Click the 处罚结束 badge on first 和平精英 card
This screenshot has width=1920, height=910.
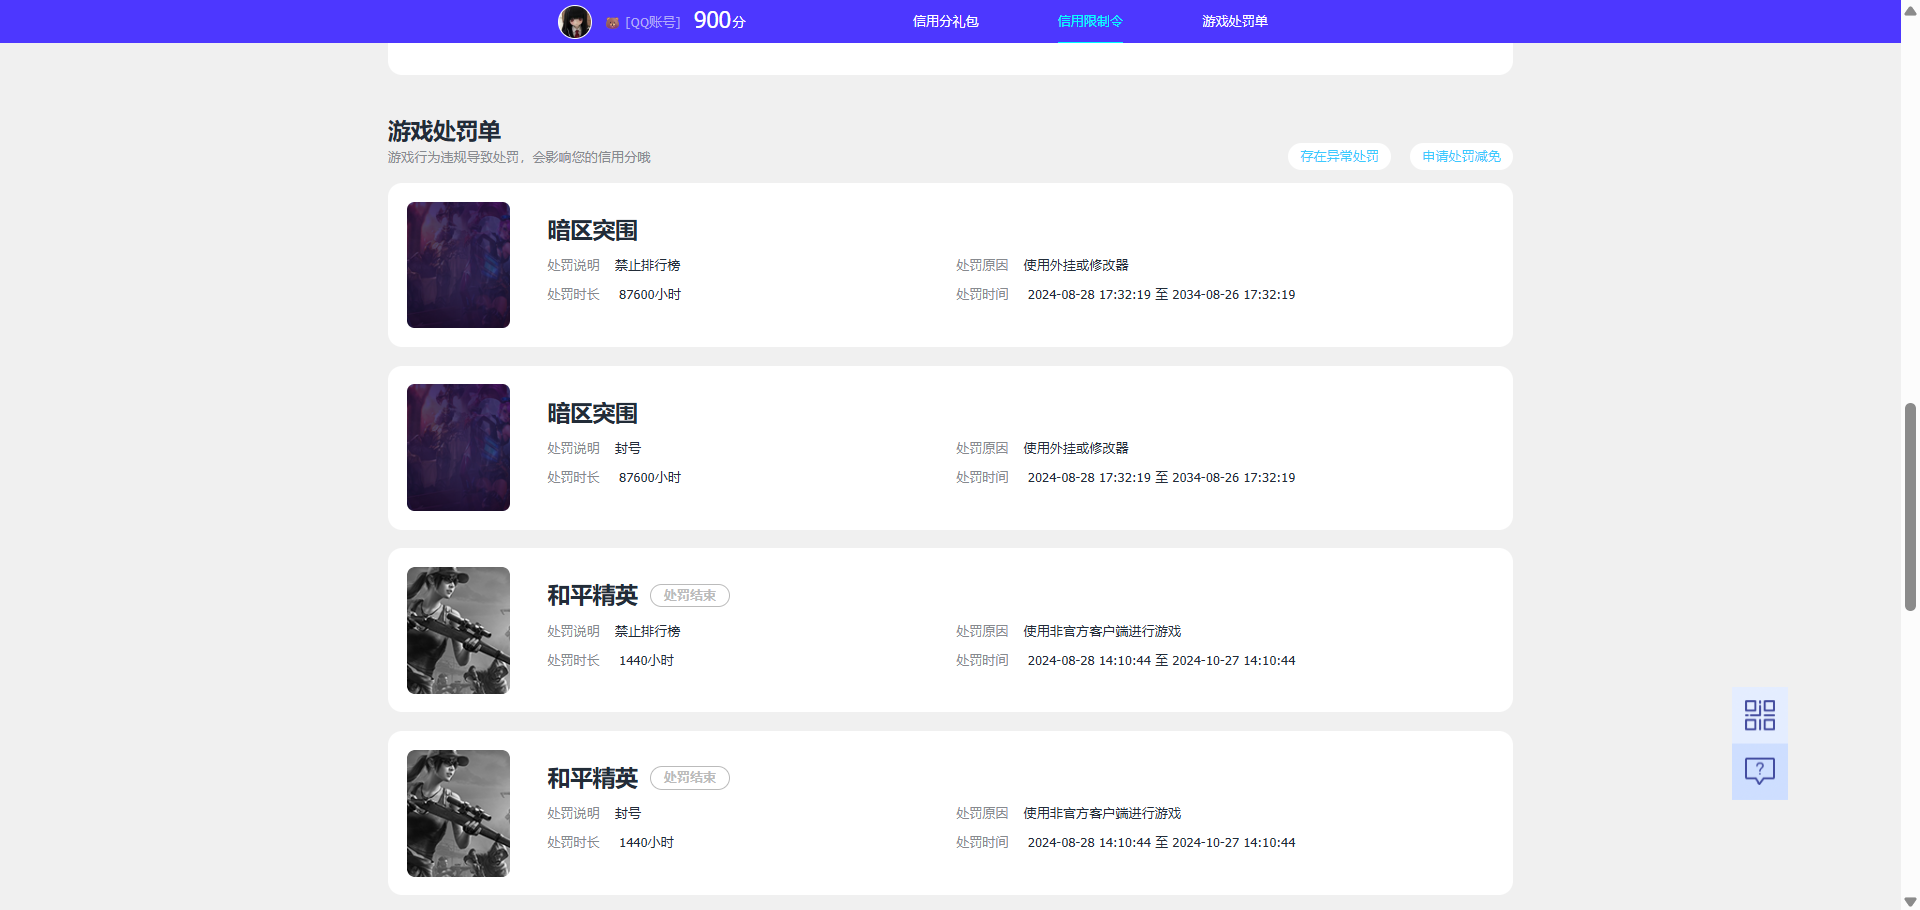[689, 595]
